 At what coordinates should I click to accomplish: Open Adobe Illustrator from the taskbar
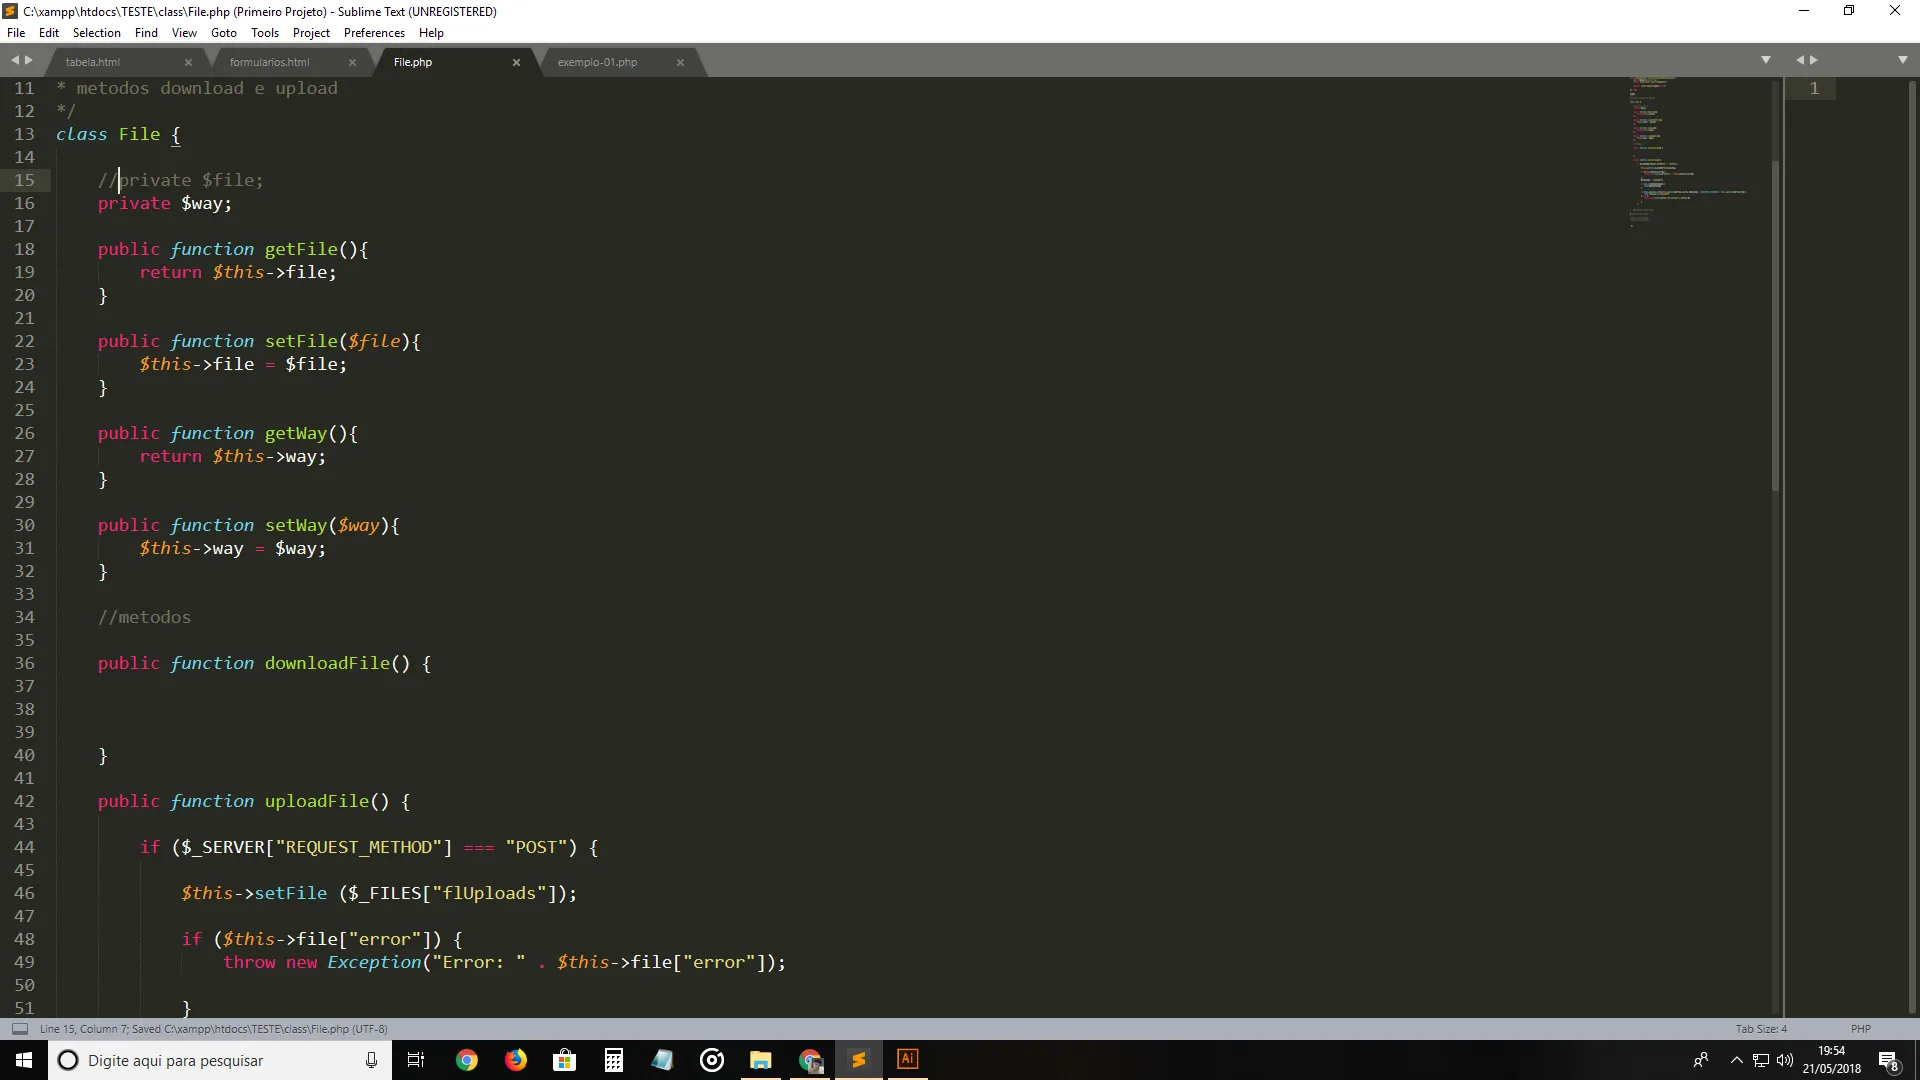pos(907,1060)
